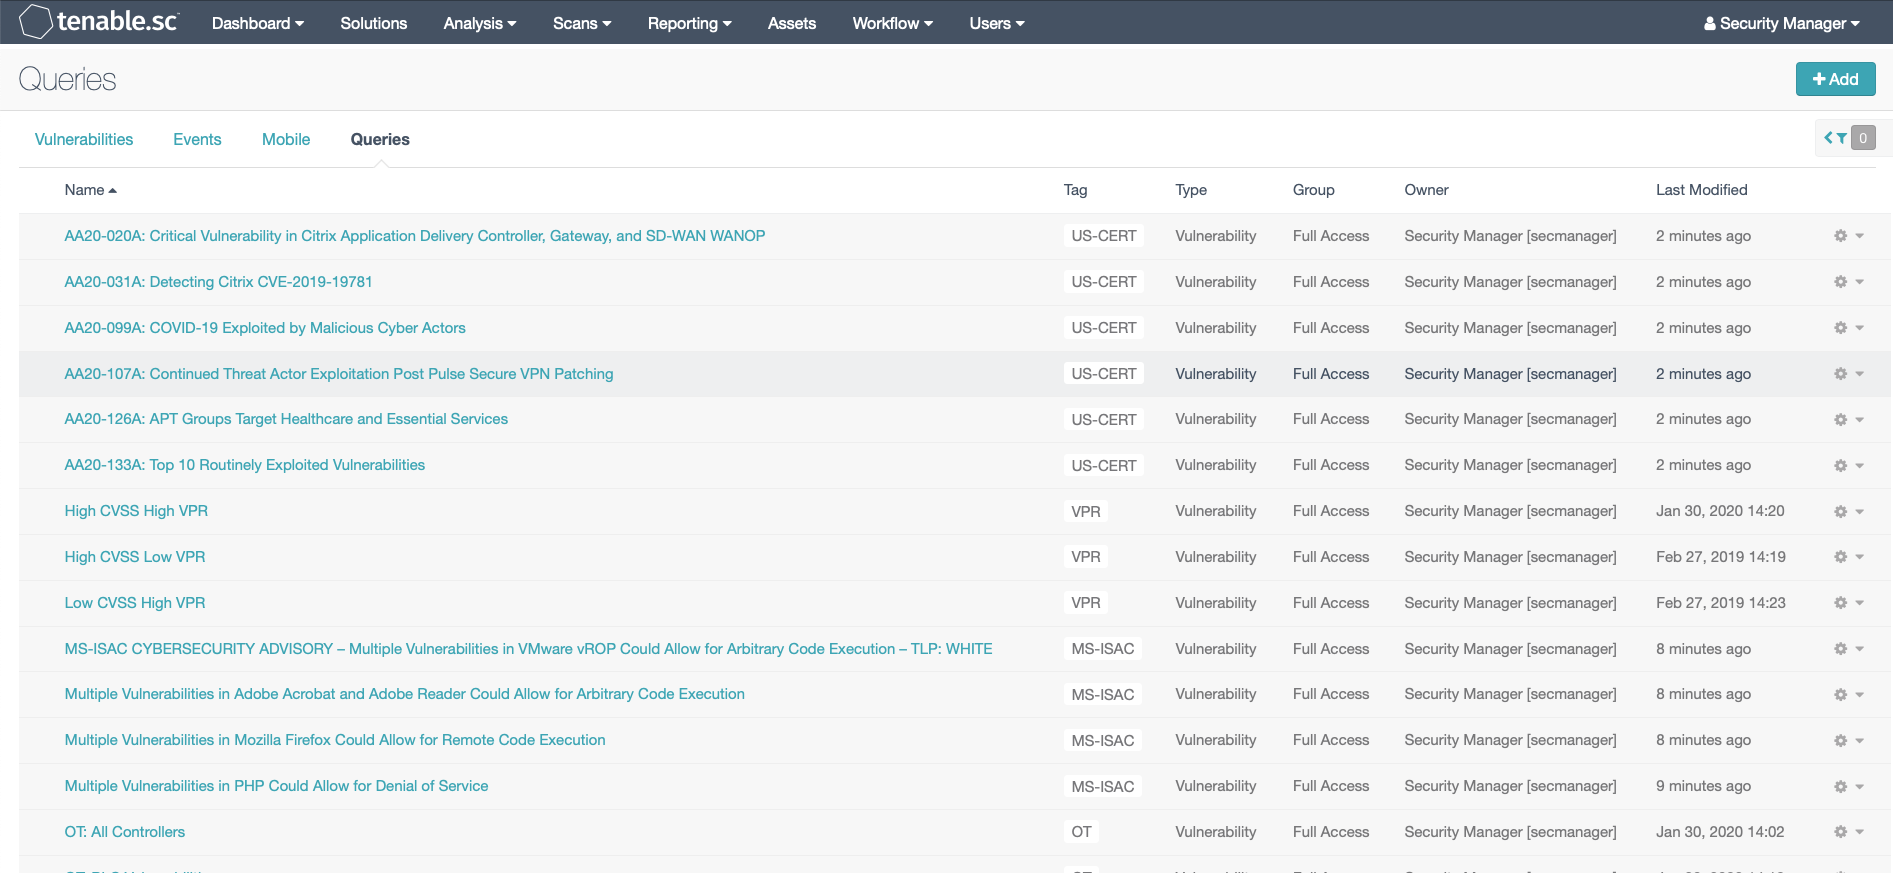Screen dimensions: 1893x873
Task: Open AA20-099A COVID-19 Exploited query
Action: 265,328
